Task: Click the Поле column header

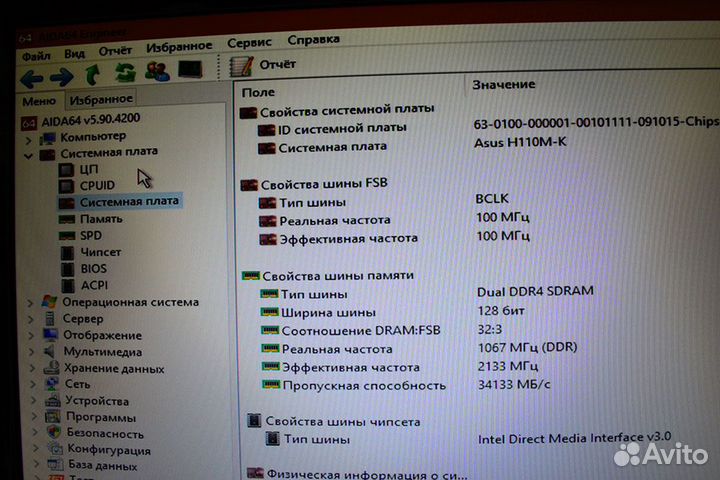Action: (259, 93)
